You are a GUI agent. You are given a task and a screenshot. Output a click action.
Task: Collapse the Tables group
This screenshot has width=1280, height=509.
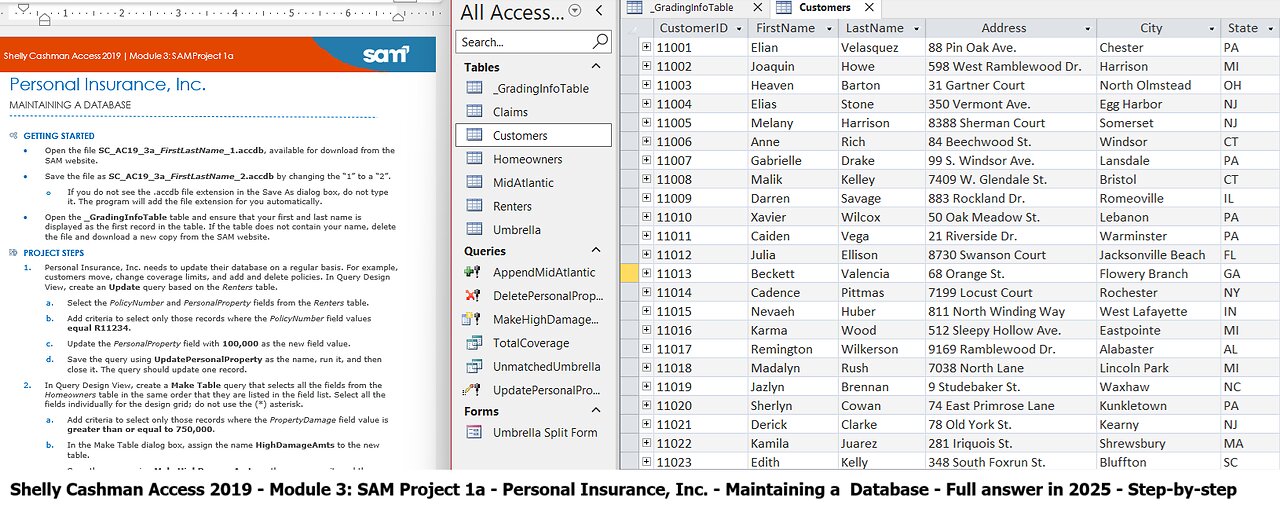click(x=597, y=67)
